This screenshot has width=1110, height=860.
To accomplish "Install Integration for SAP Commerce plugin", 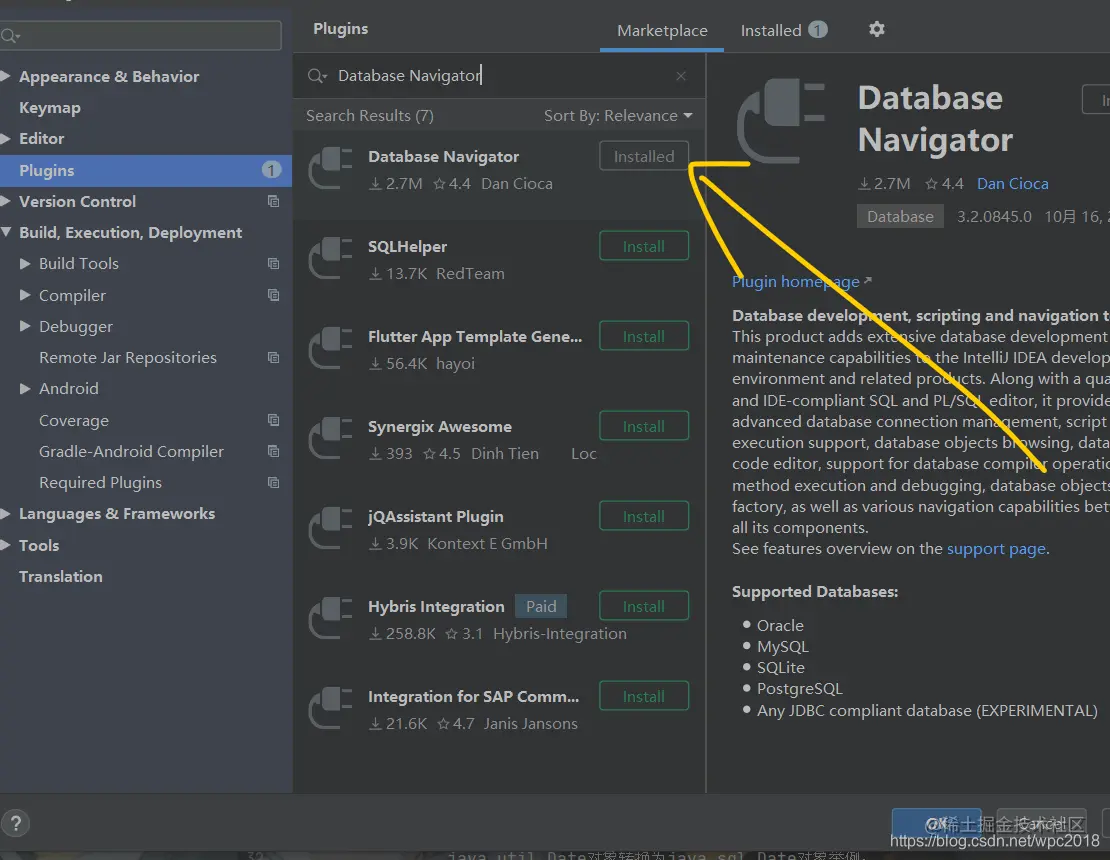I will (x=643, y=696).
